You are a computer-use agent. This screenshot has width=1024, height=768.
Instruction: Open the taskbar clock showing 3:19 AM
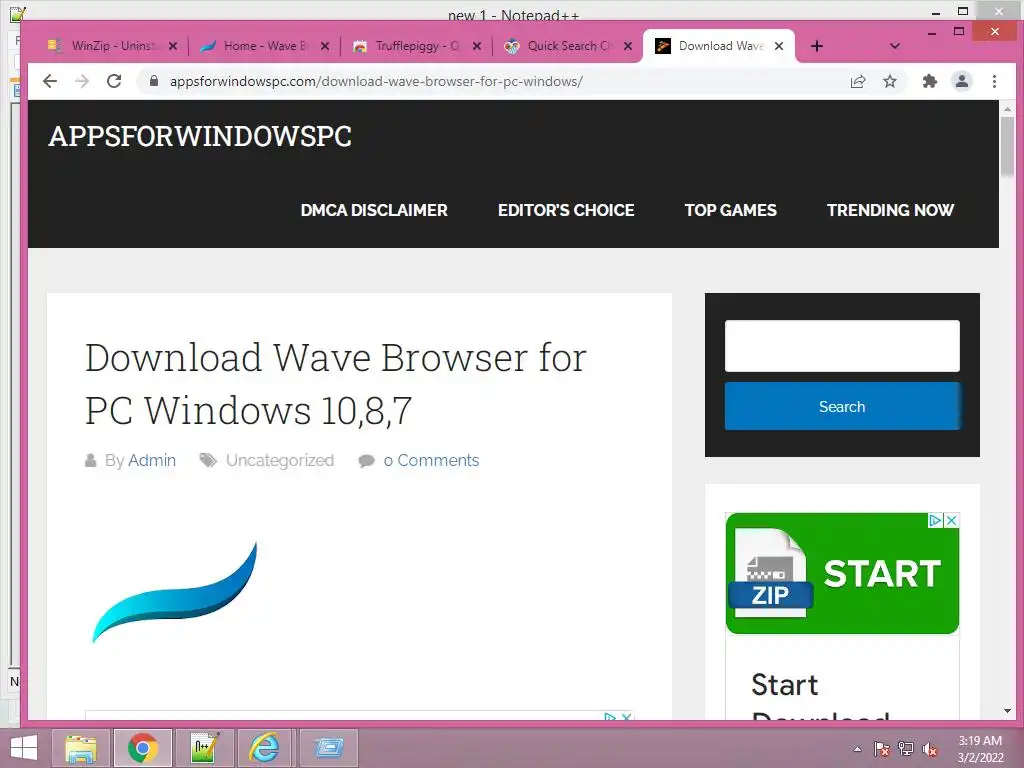[x=980, y=749]
